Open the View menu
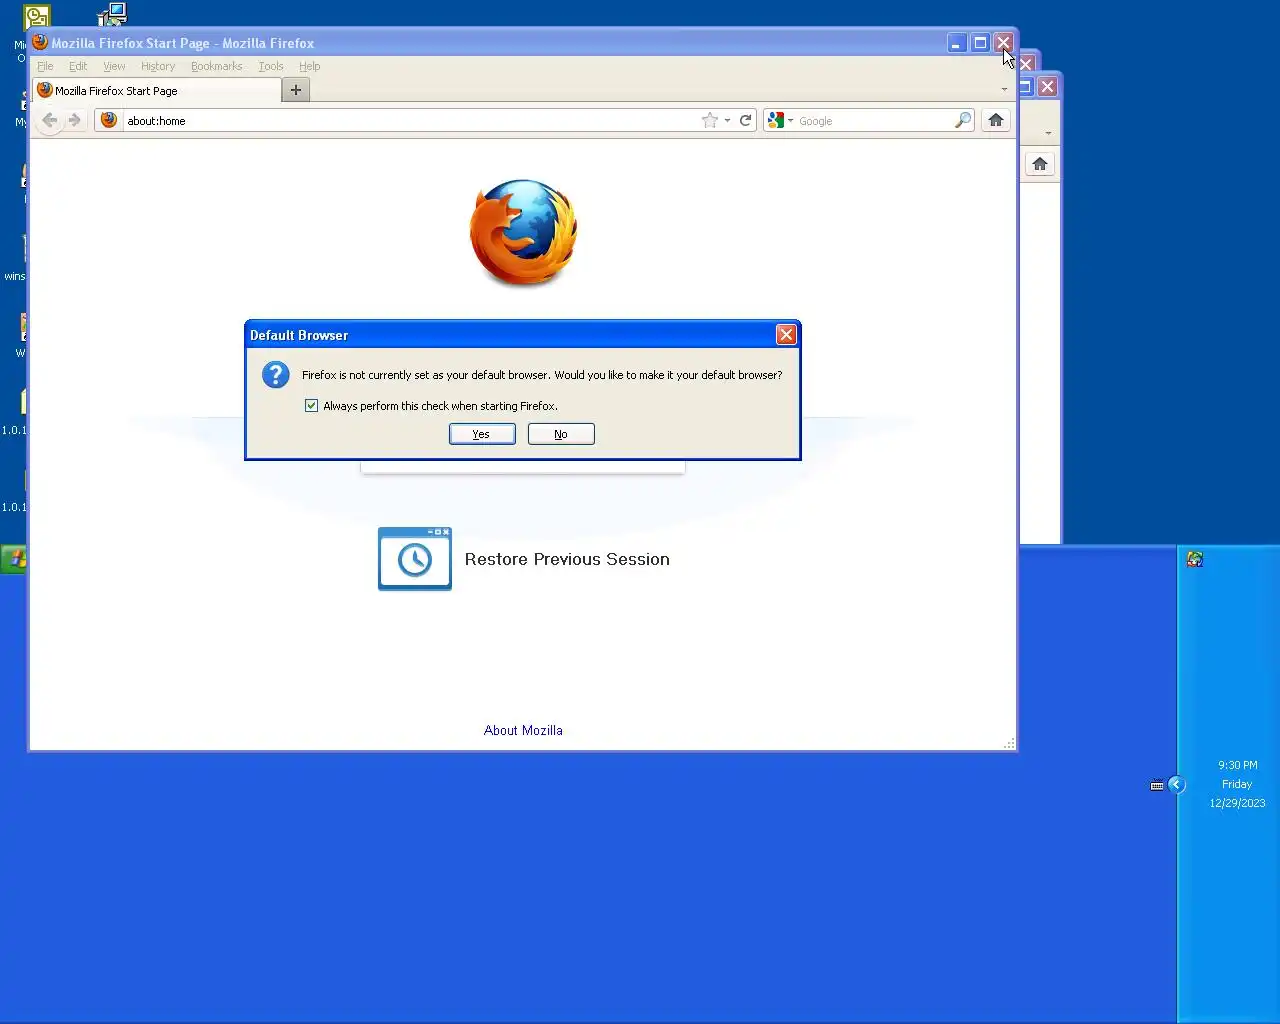This screenshot has height=1024, width=1280. [x=114, y=66]
